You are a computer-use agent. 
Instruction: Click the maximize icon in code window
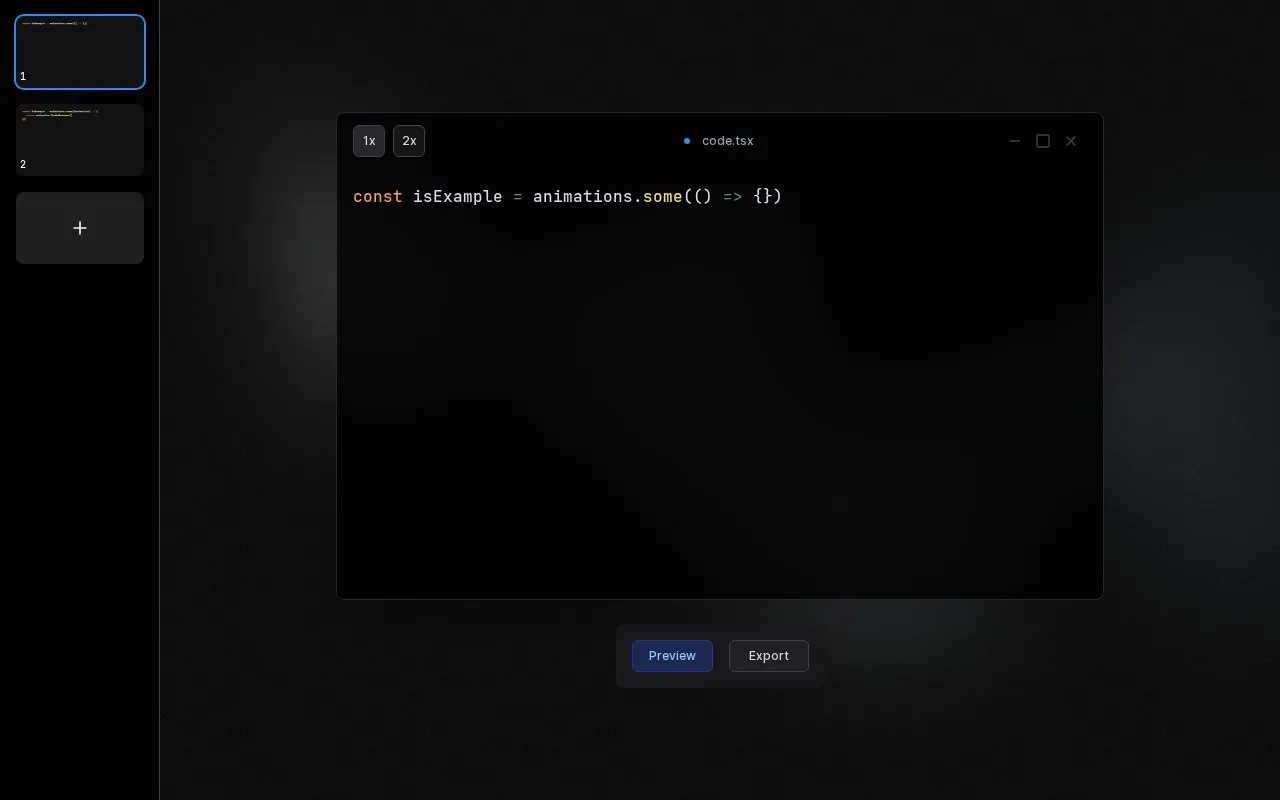click(1043, 141)
